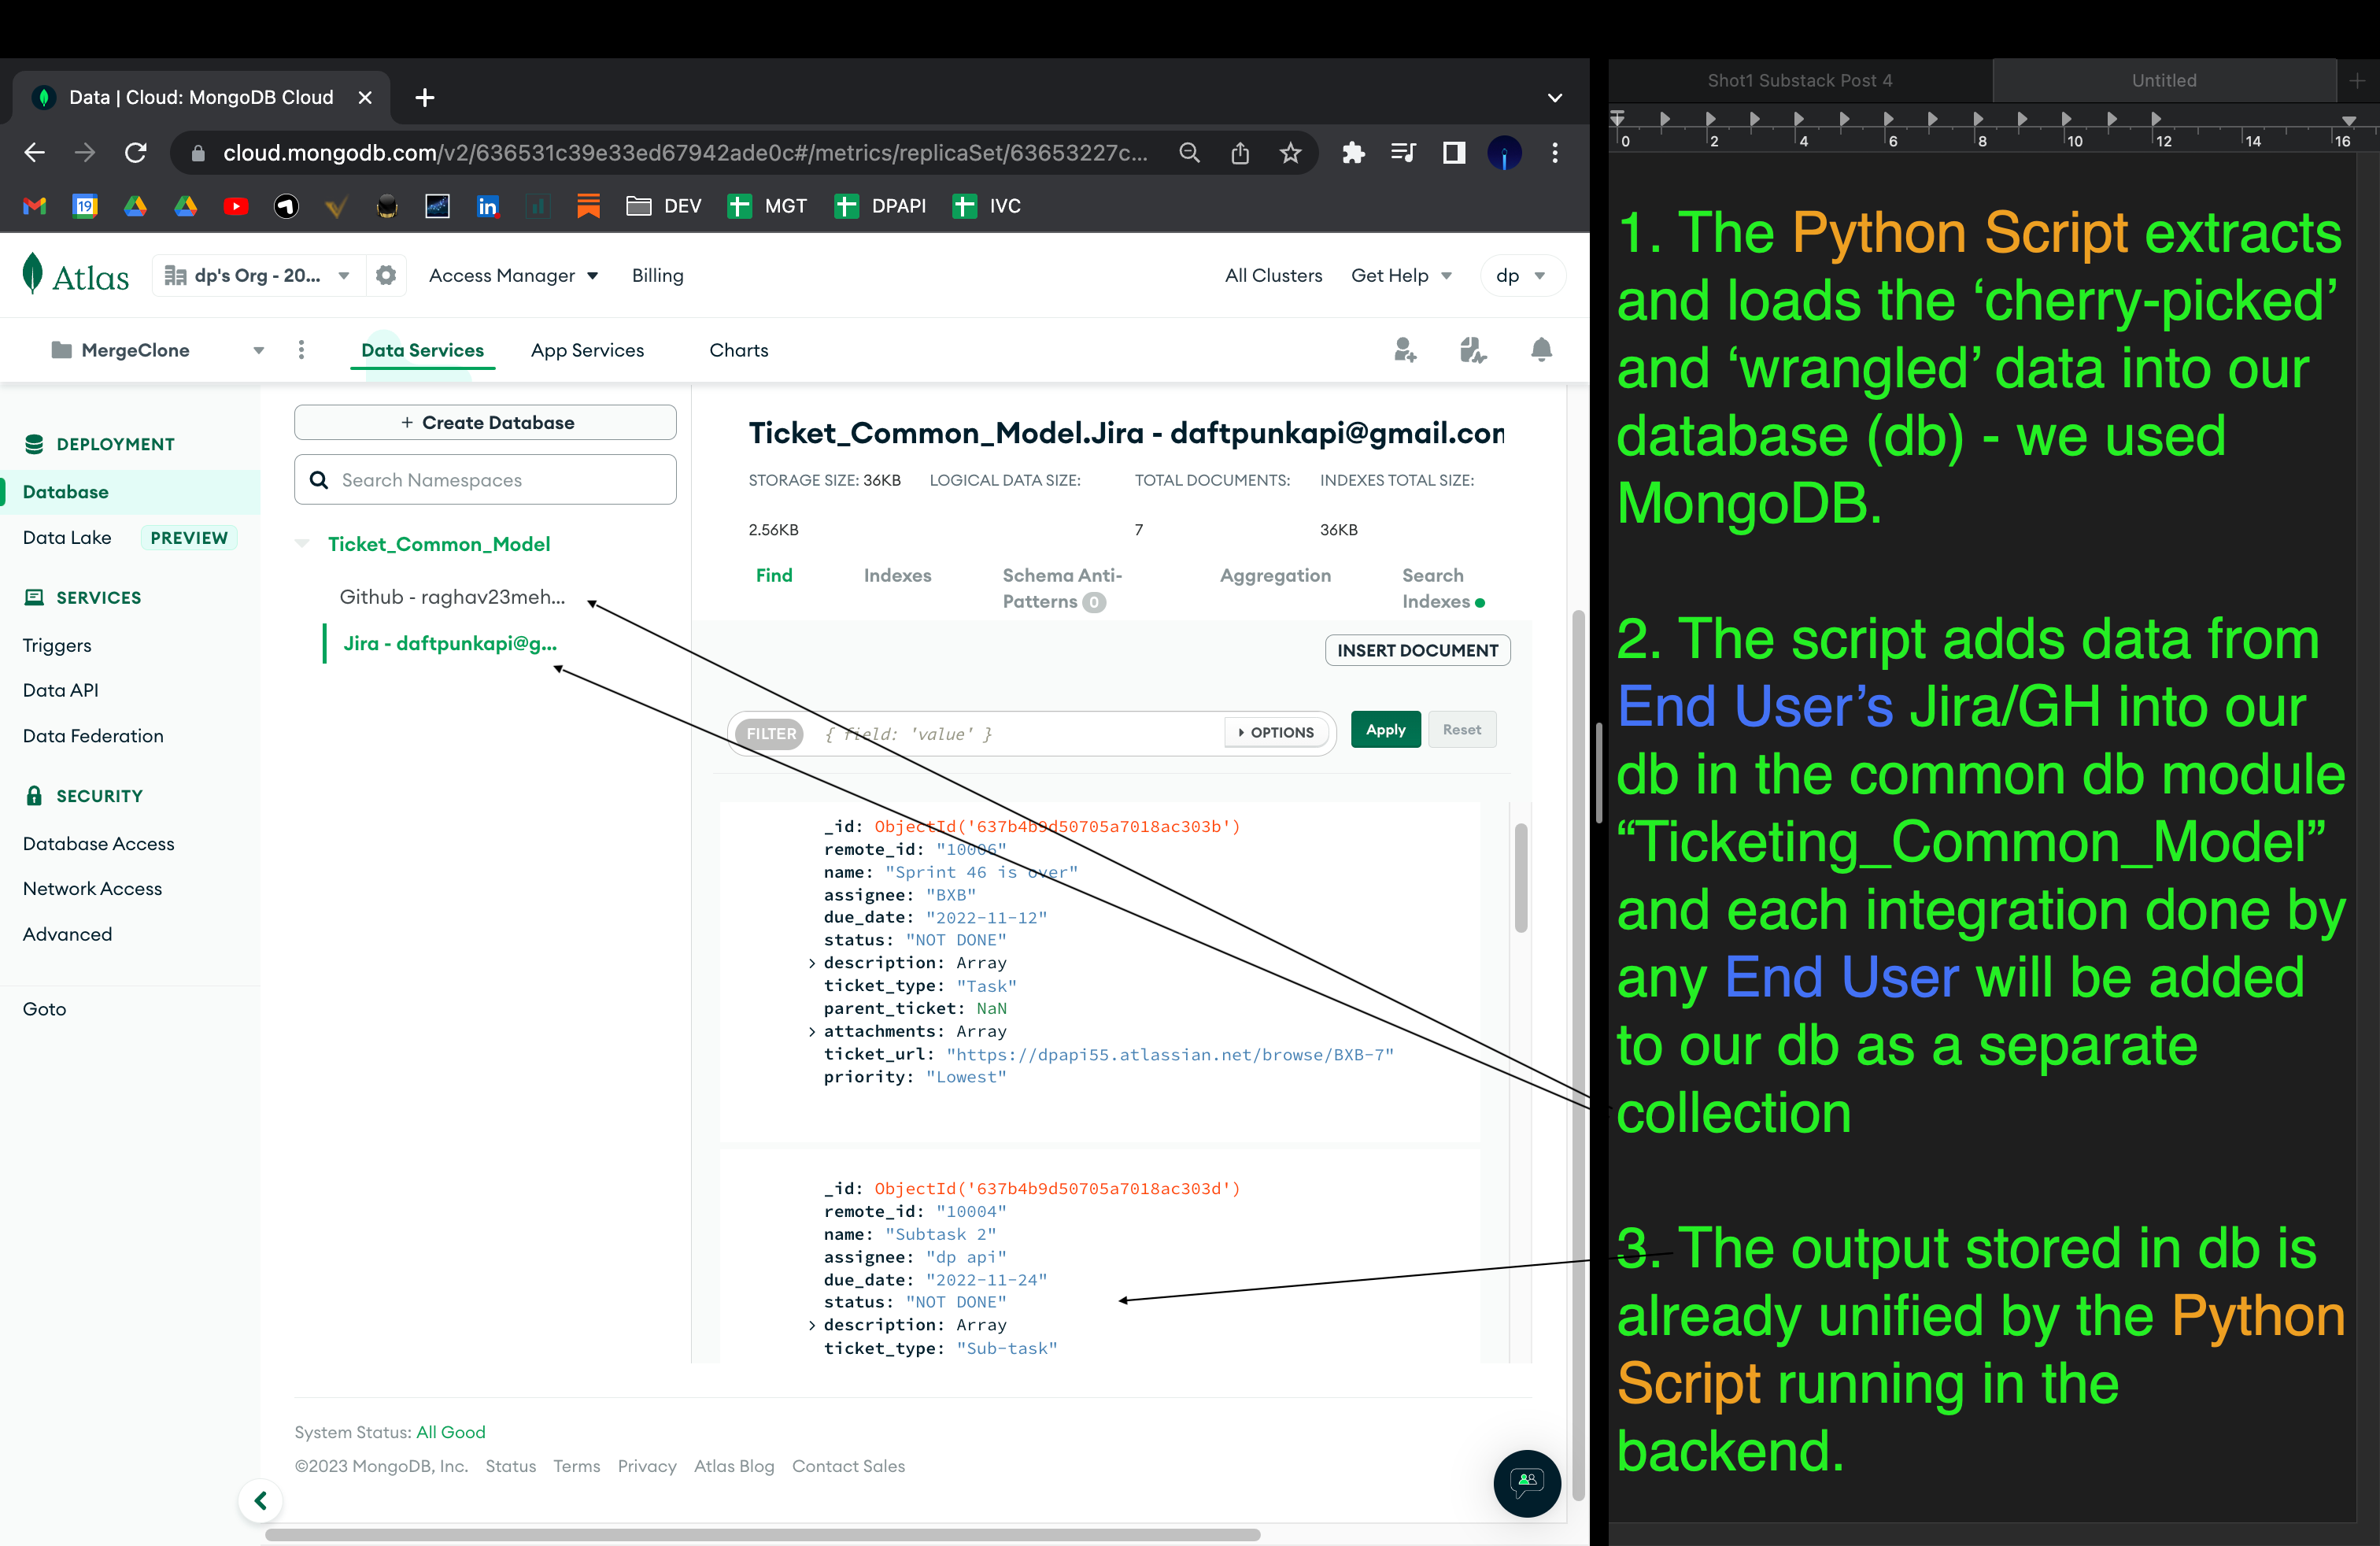Screen dimensions: 2380x1546
Task: Open Network Access in sidebar
Action: click(92, 889)
